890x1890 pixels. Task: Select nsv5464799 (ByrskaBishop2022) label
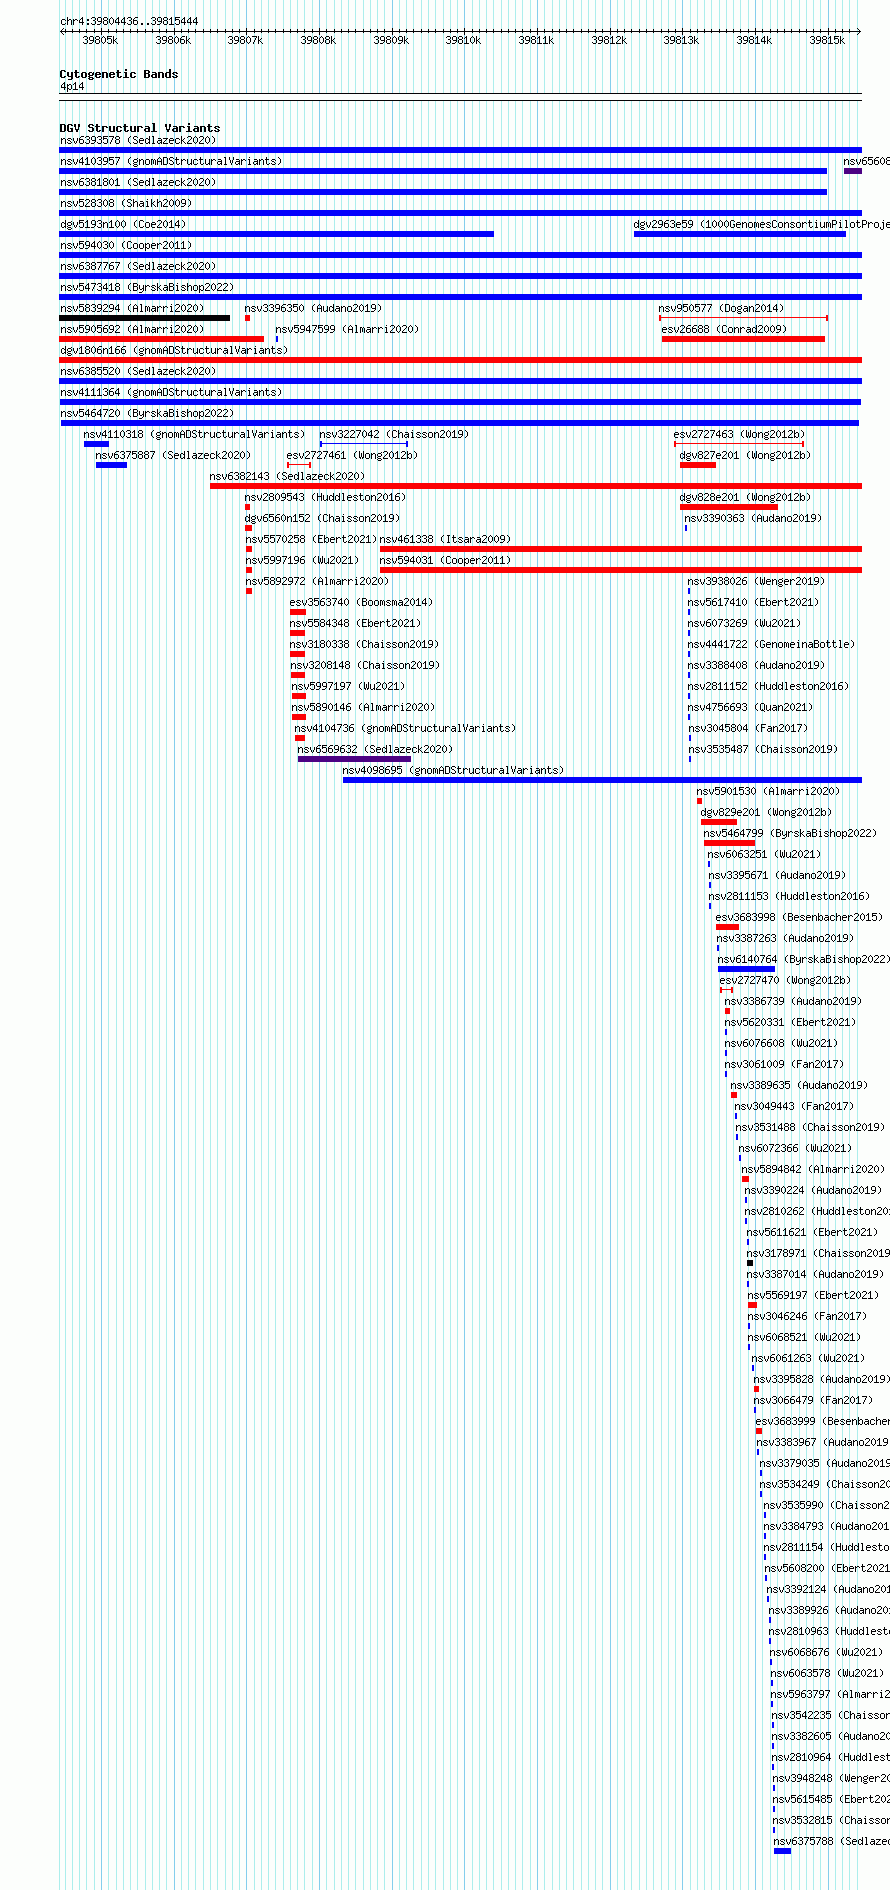pos(790,833)
